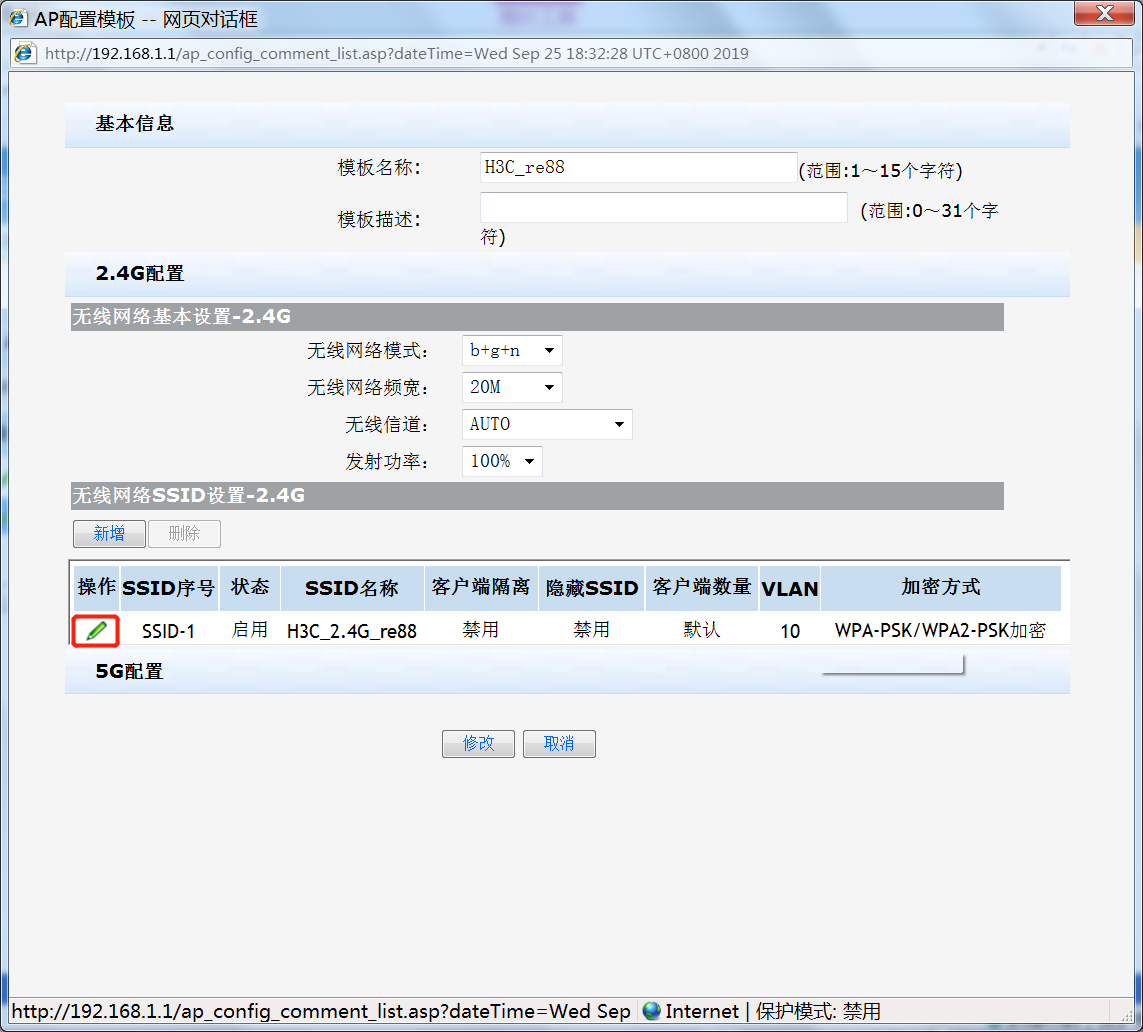Open the 发射功率 dropdown showing 100%
This screenshot has height=1032, width=1143.
pyautogui.click(x=502, y=461)
